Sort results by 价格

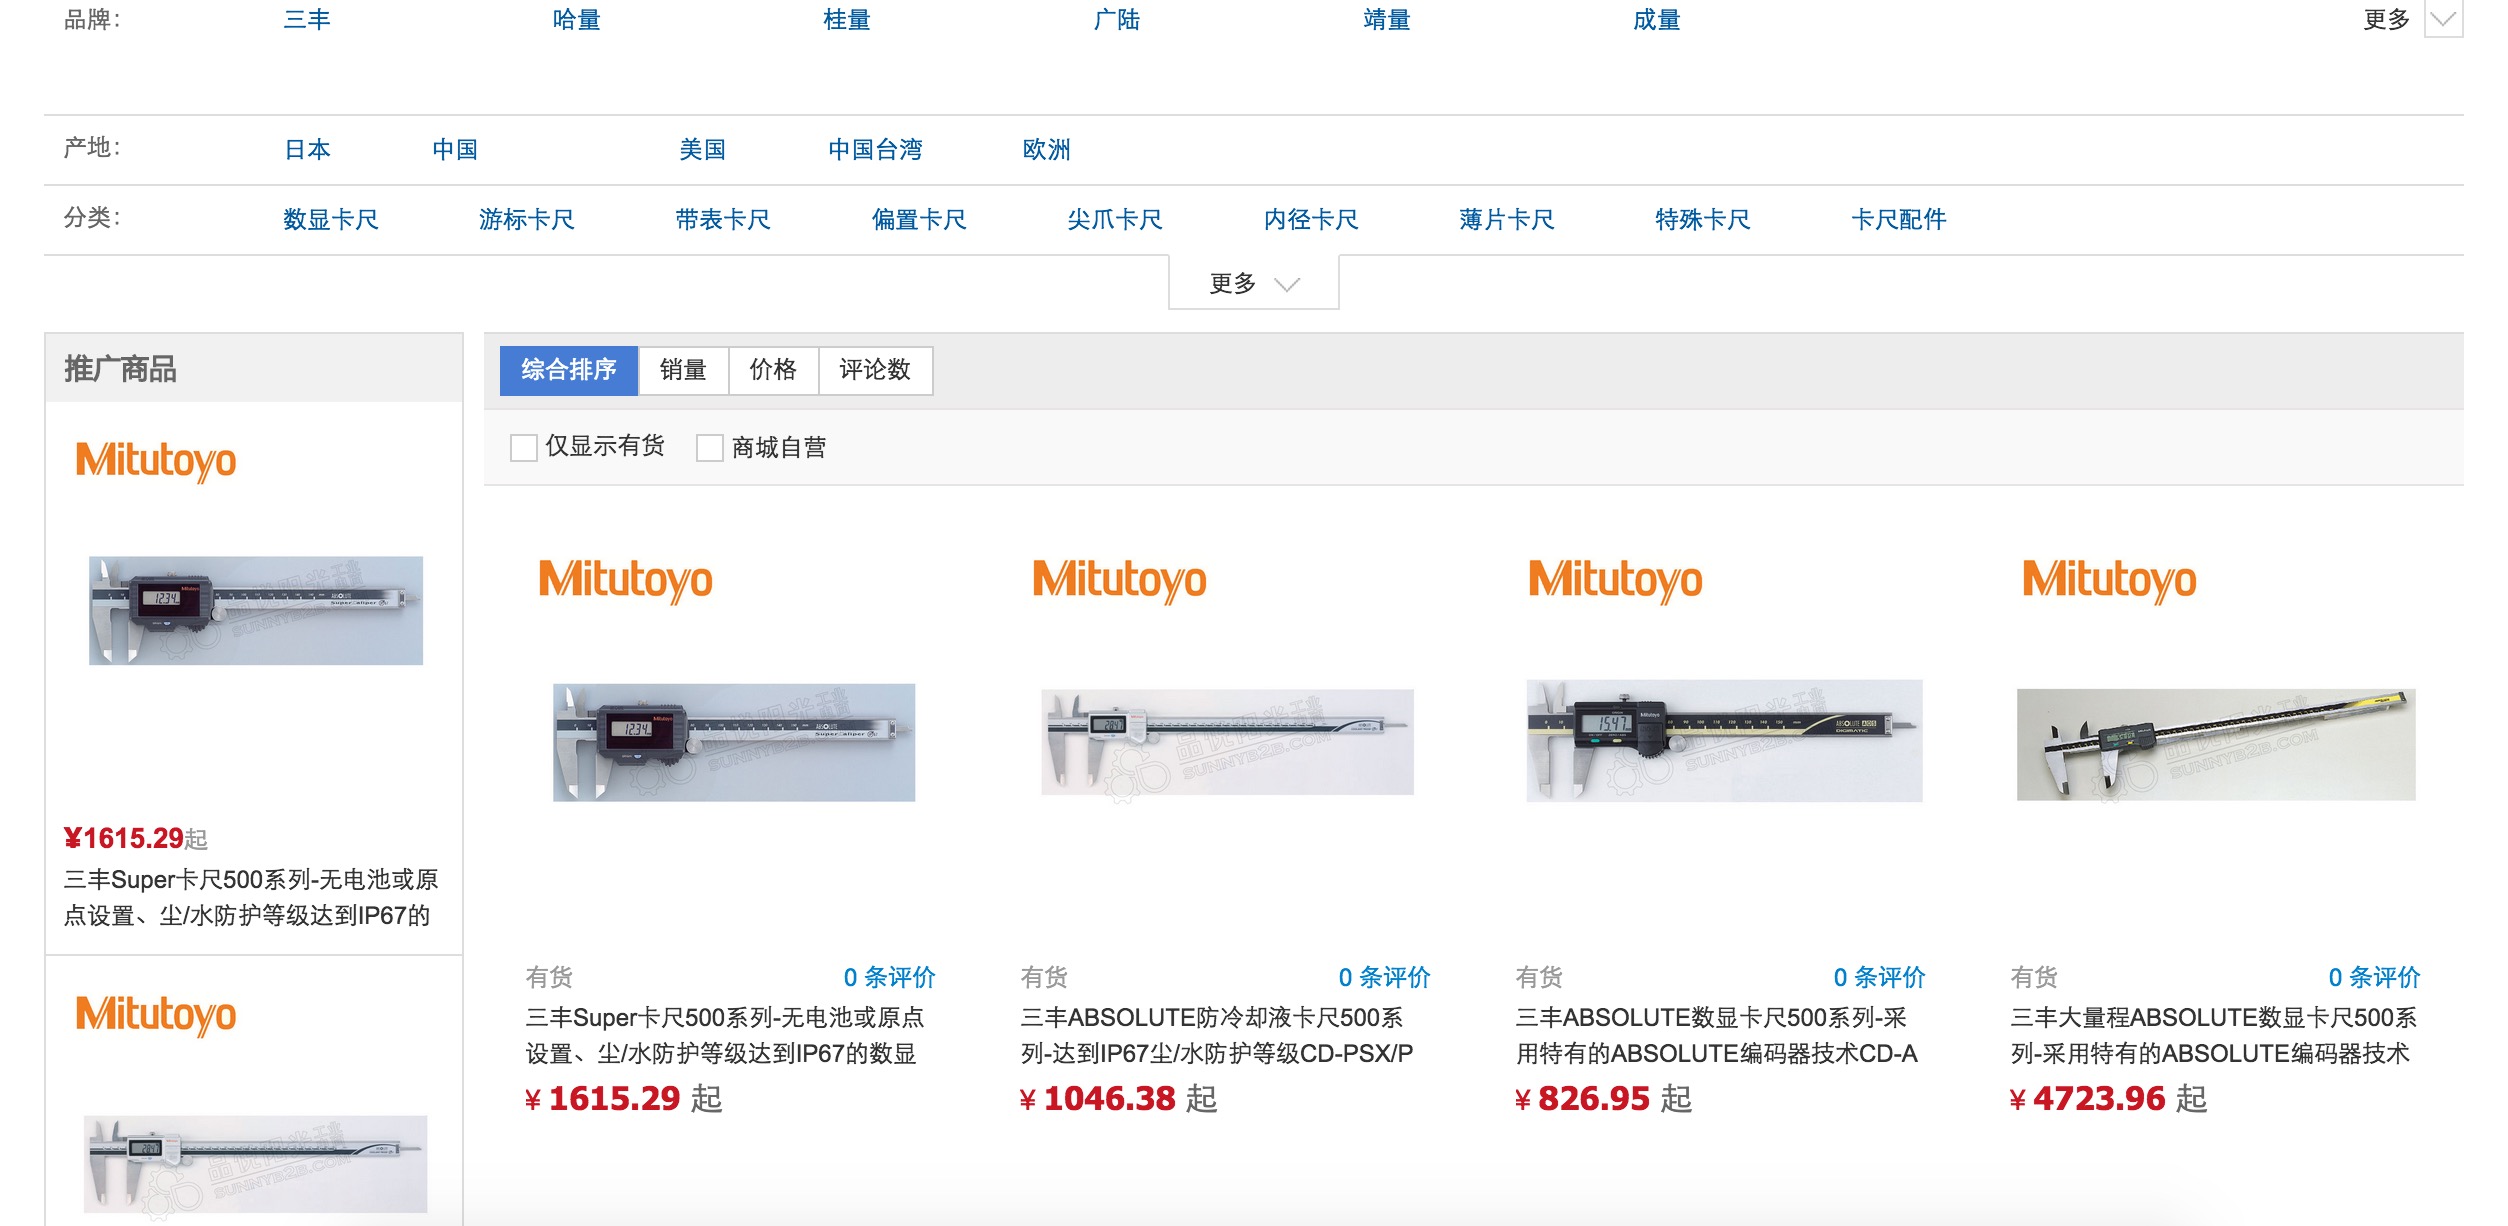[x=773, y=370]
